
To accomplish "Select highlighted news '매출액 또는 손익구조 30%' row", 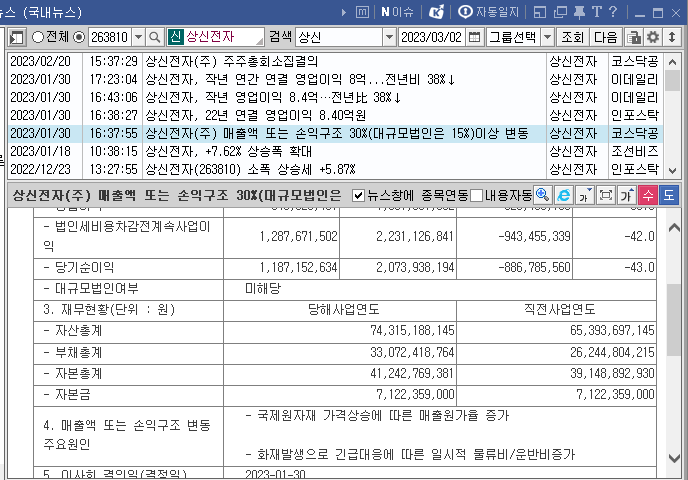I will (335, 133).
